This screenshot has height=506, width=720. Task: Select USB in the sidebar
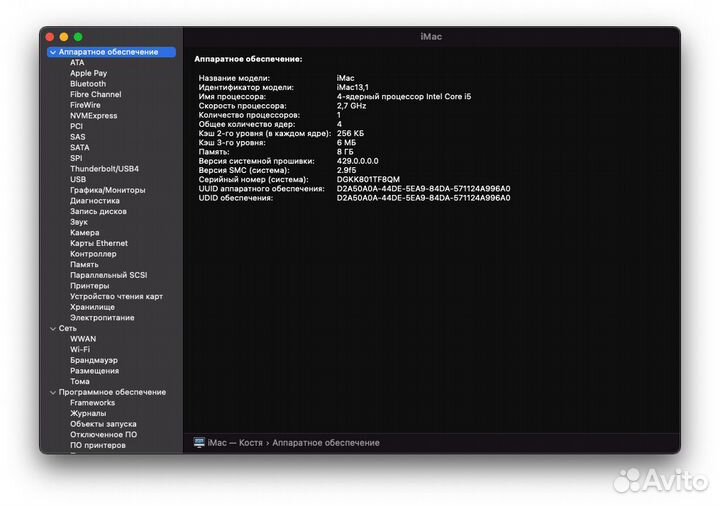coord(78,179)
